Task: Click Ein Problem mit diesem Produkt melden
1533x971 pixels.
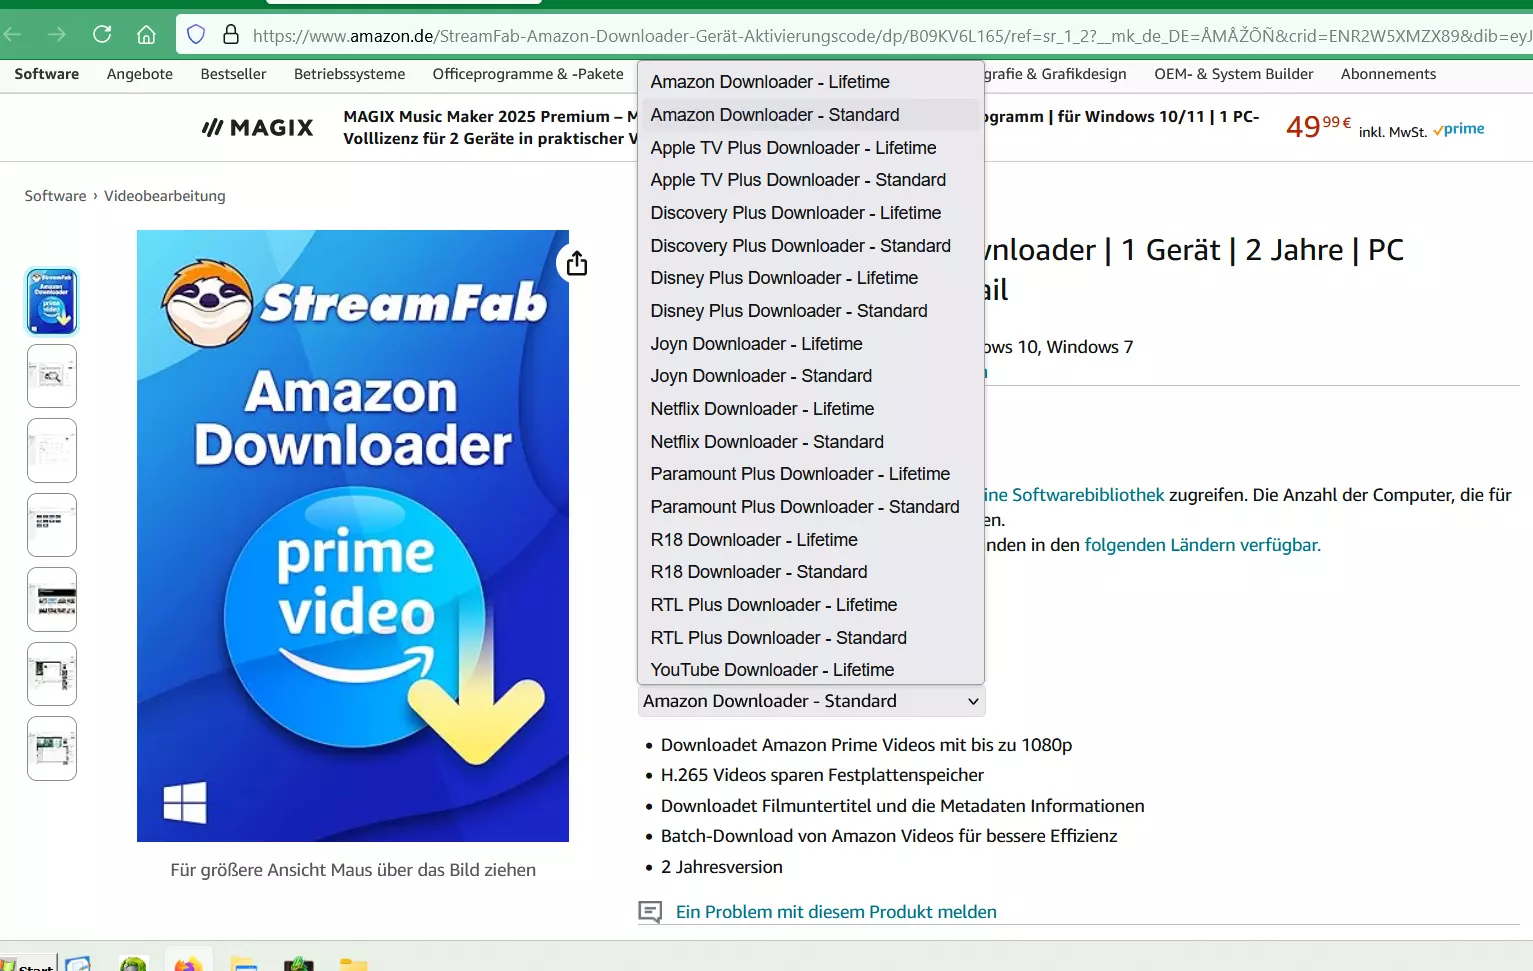Action: pos(836,912)
